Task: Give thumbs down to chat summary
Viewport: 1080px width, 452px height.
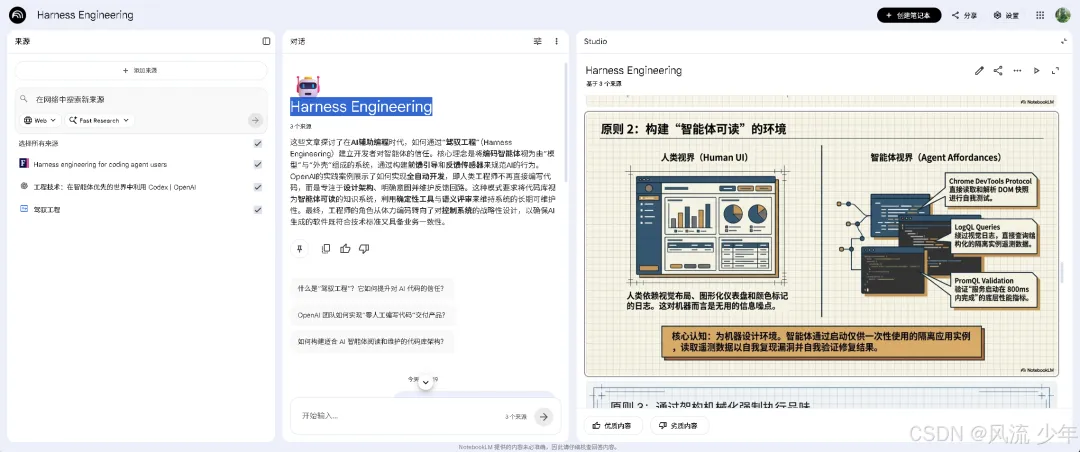Action: pyautogui.click(x=364, y=249)
